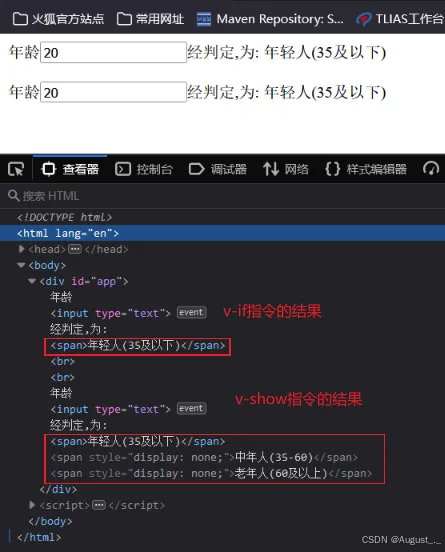Click the first input's event badge
The width and height of the screenshot is (445, 552).
click(x=191, y=313)
